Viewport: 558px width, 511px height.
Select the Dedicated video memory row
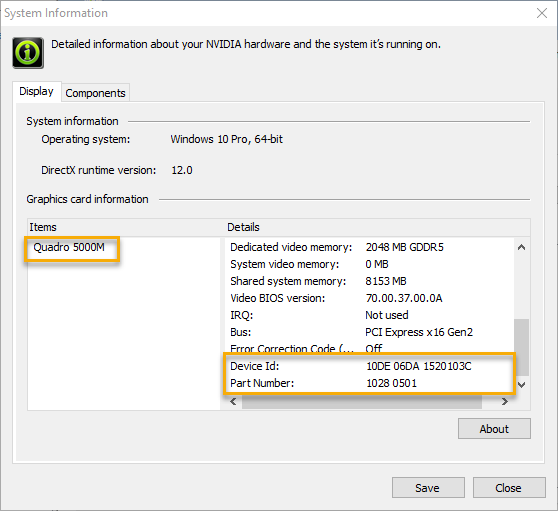369,247
